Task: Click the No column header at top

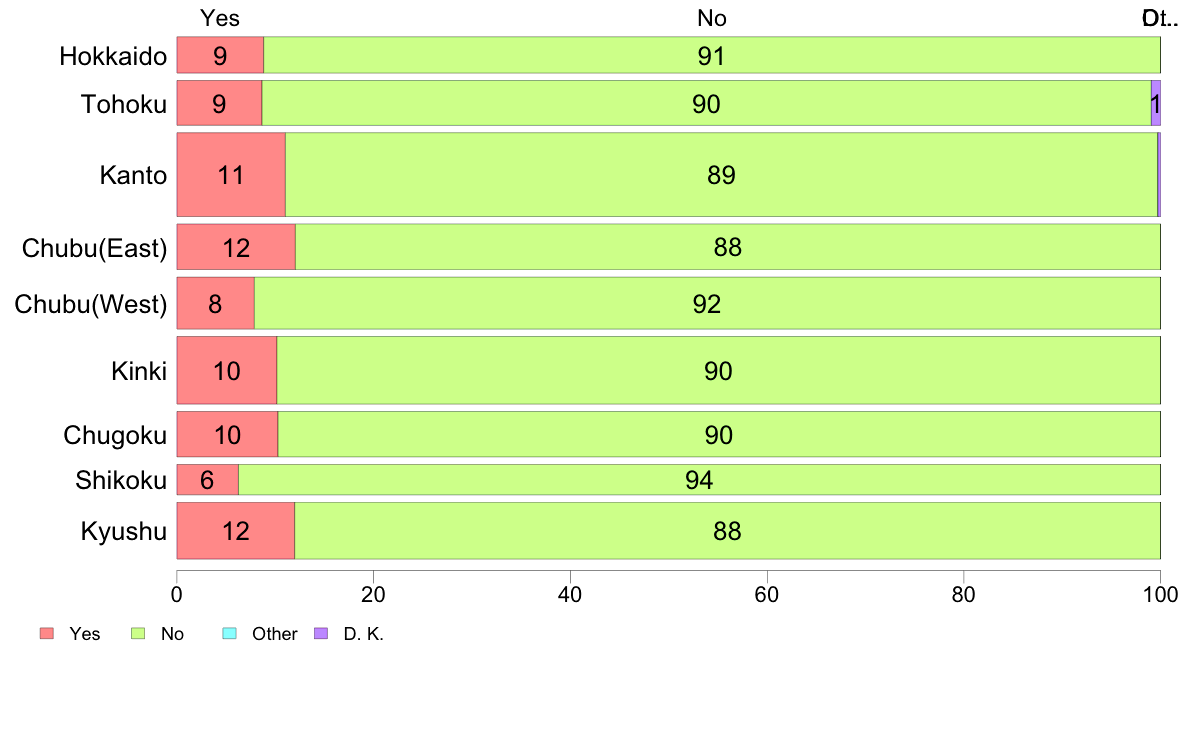Action: pyautogui.click(x=711, y=18)
